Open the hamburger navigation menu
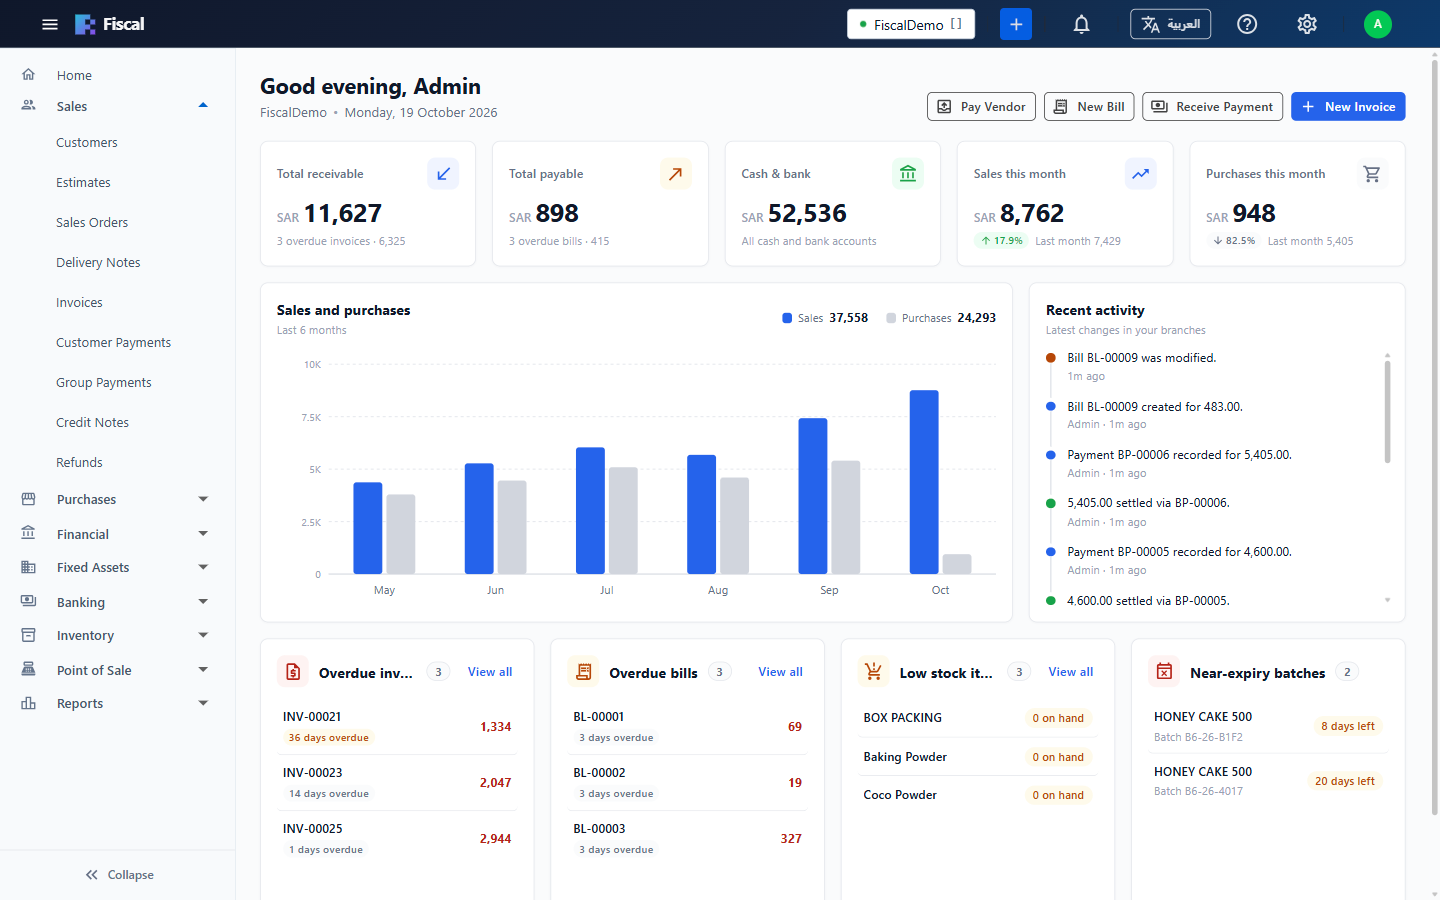Viewport: 1440px width, 900px height. coord(50,24)
